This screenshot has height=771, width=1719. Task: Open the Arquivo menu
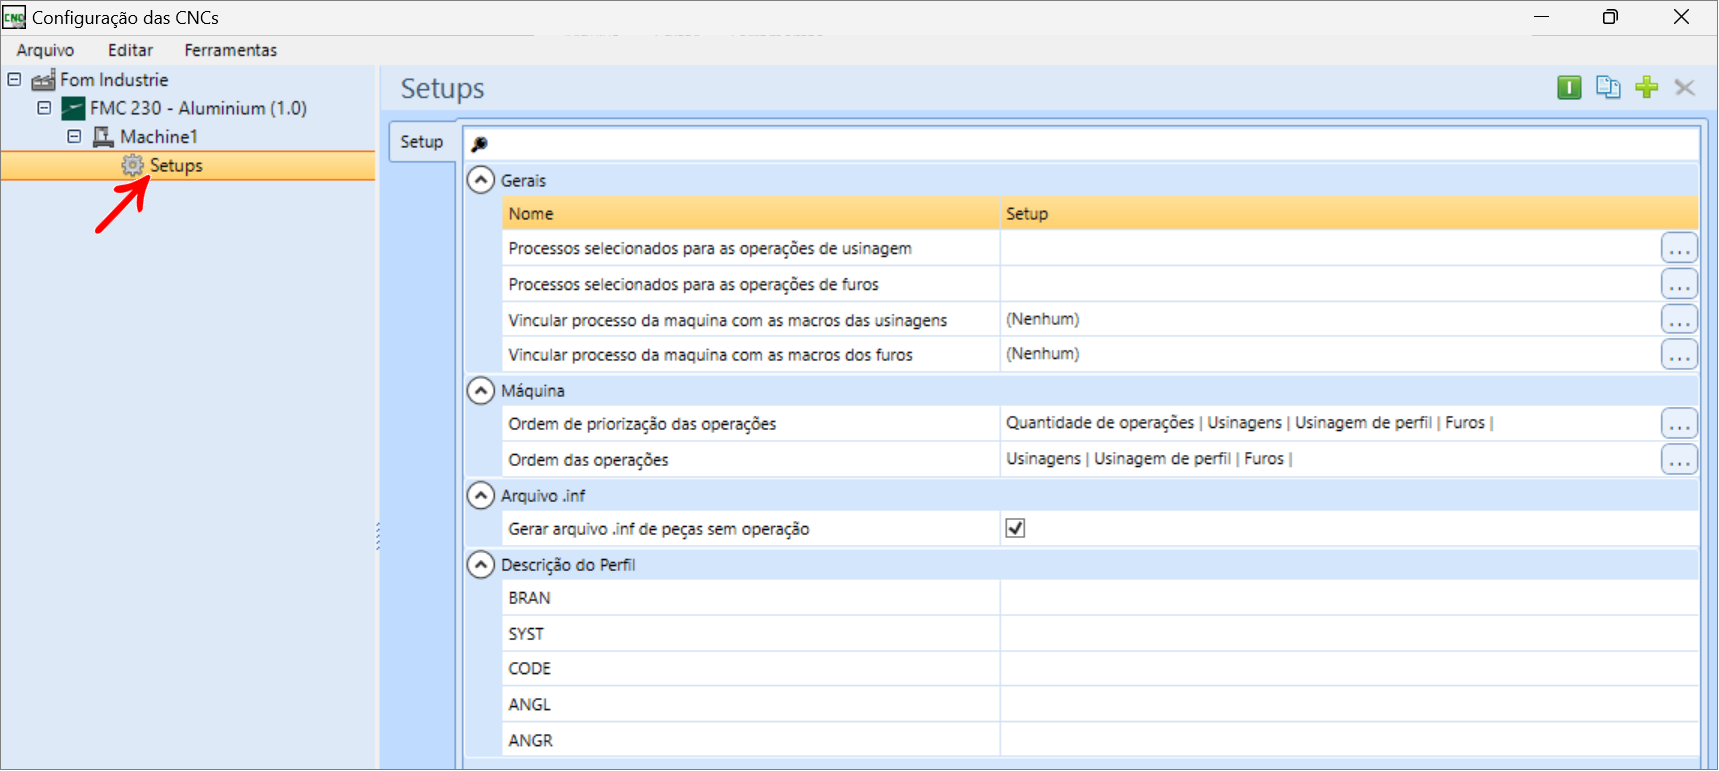pos(45,50)
